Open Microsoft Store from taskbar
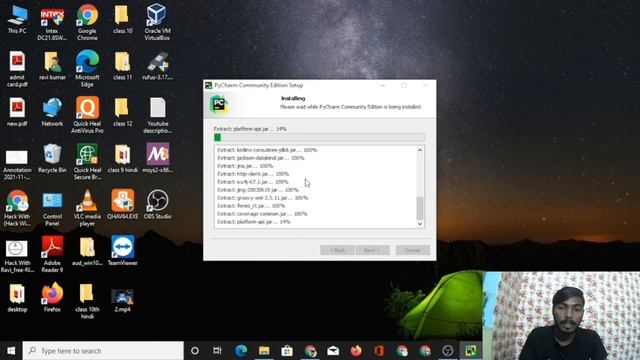This screenshot has width=640, height=360. 287,351
